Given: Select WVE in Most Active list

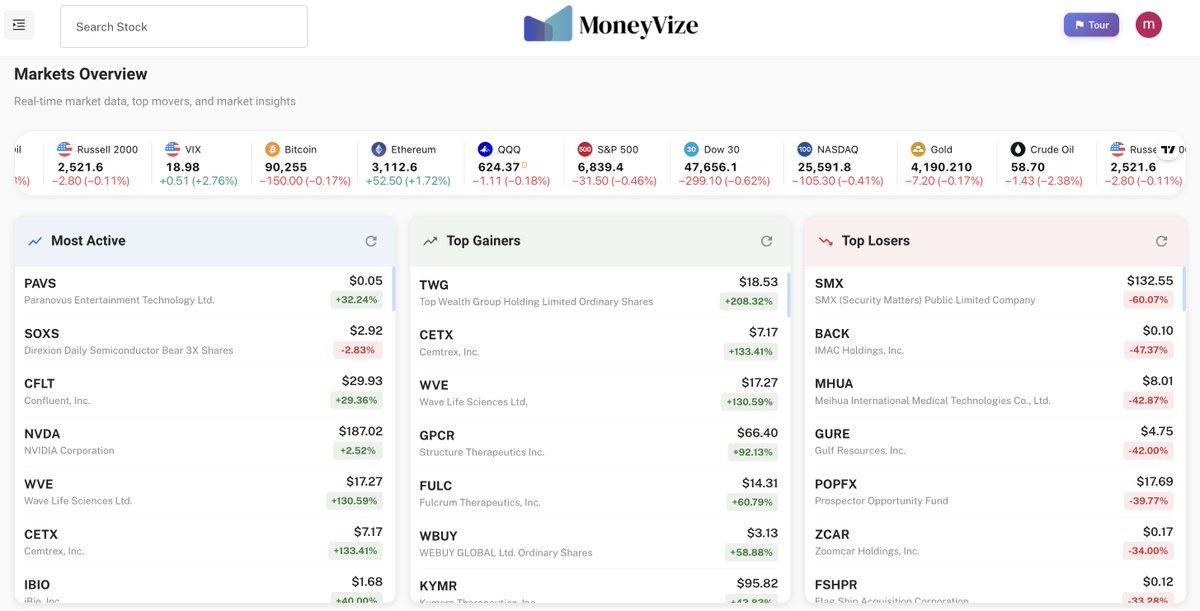Looking at the screenshot, I should [204, 491].
